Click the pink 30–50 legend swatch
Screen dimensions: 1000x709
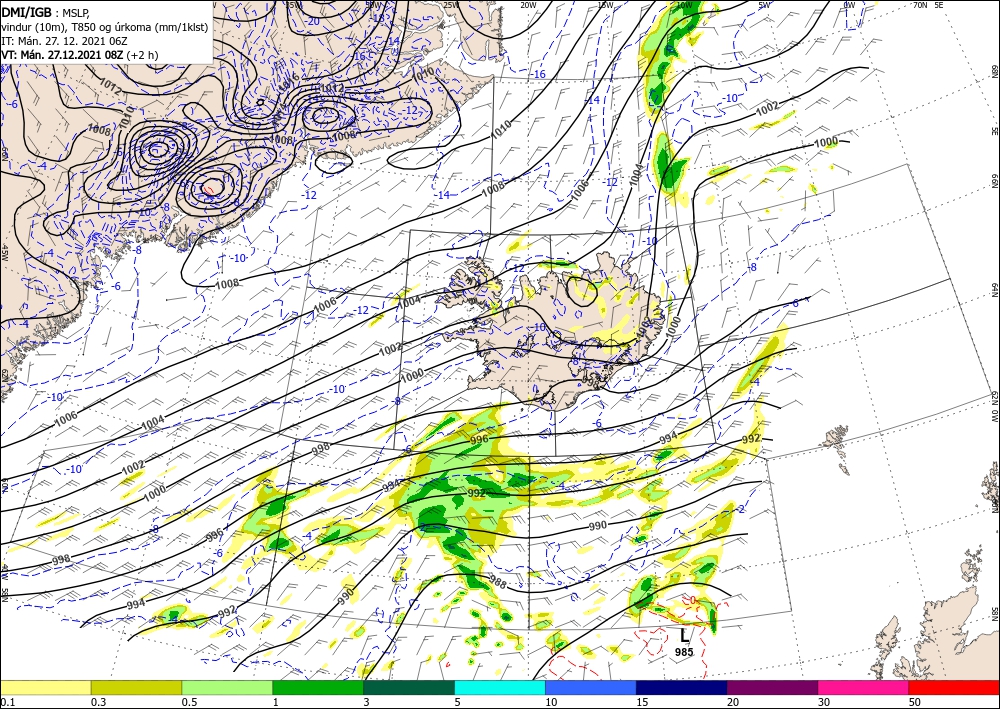pos(864,687)
